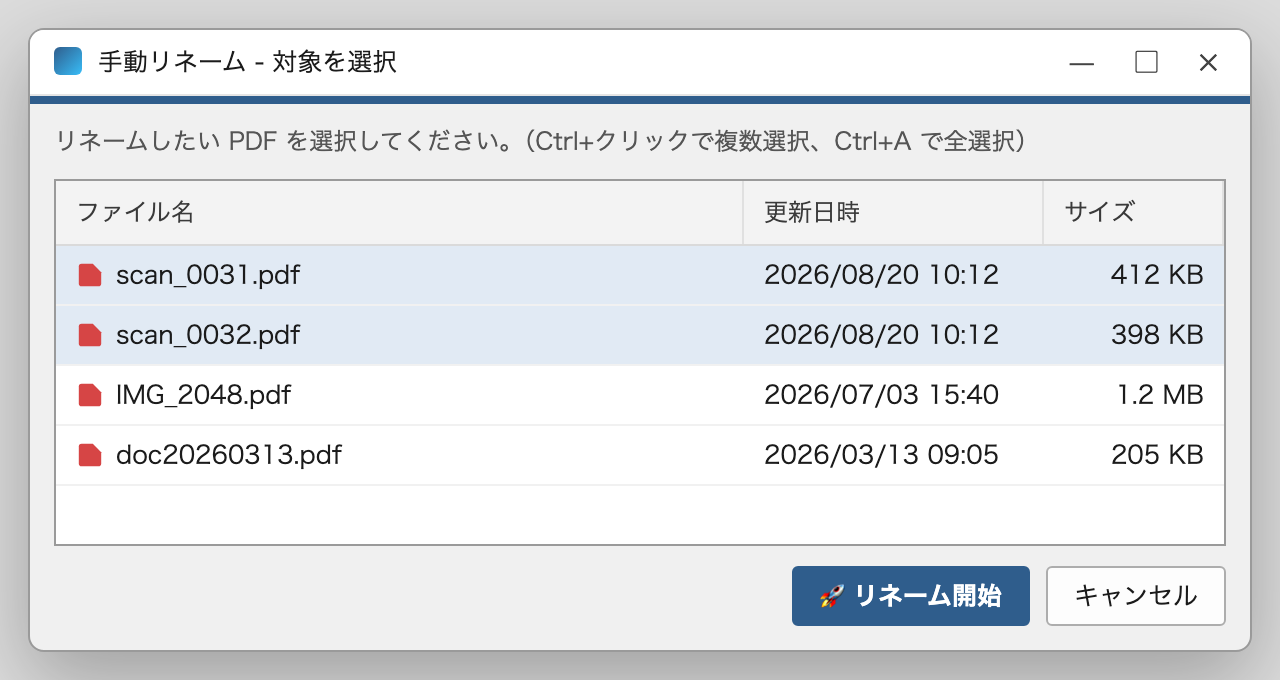The height and width of the screenshot is (680, 1280).
Task: Click the 2026/07/03 15:40 date cell
Action: [881, 395]
